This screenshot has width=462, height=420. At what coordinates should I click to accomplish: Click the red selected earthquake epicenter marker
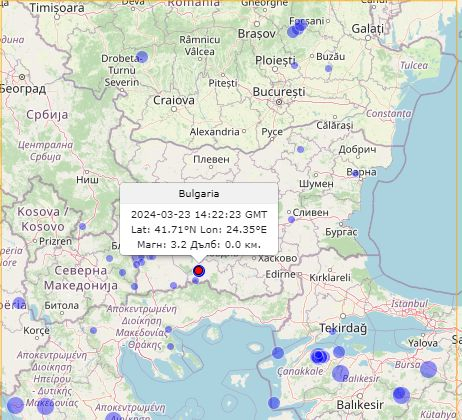199,271
